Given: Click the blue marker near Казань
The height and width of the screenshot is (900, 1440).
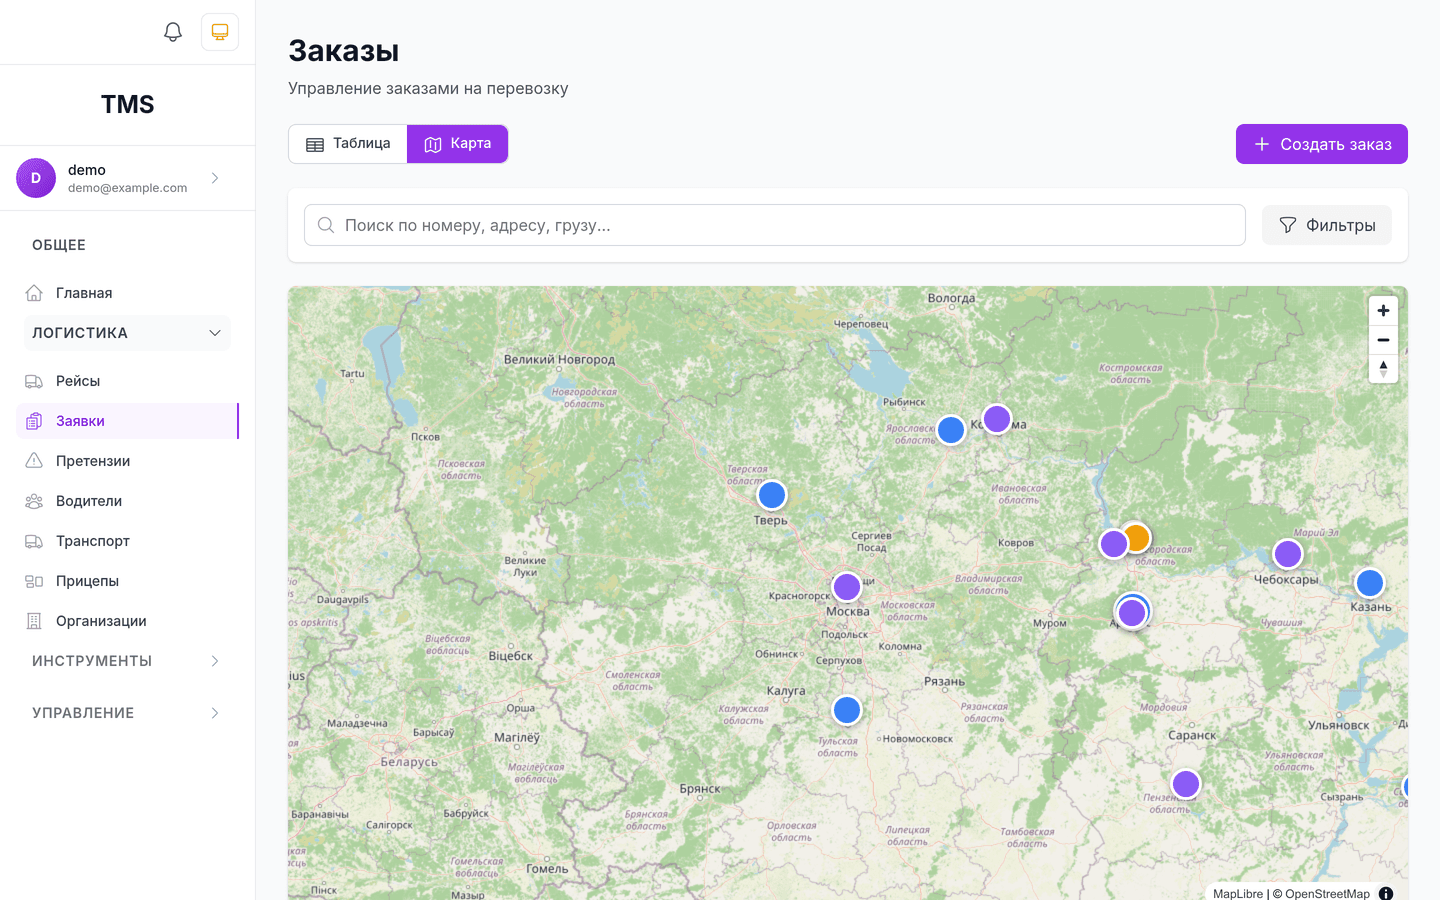Looking at the screenshot, I should [1370, 582].
